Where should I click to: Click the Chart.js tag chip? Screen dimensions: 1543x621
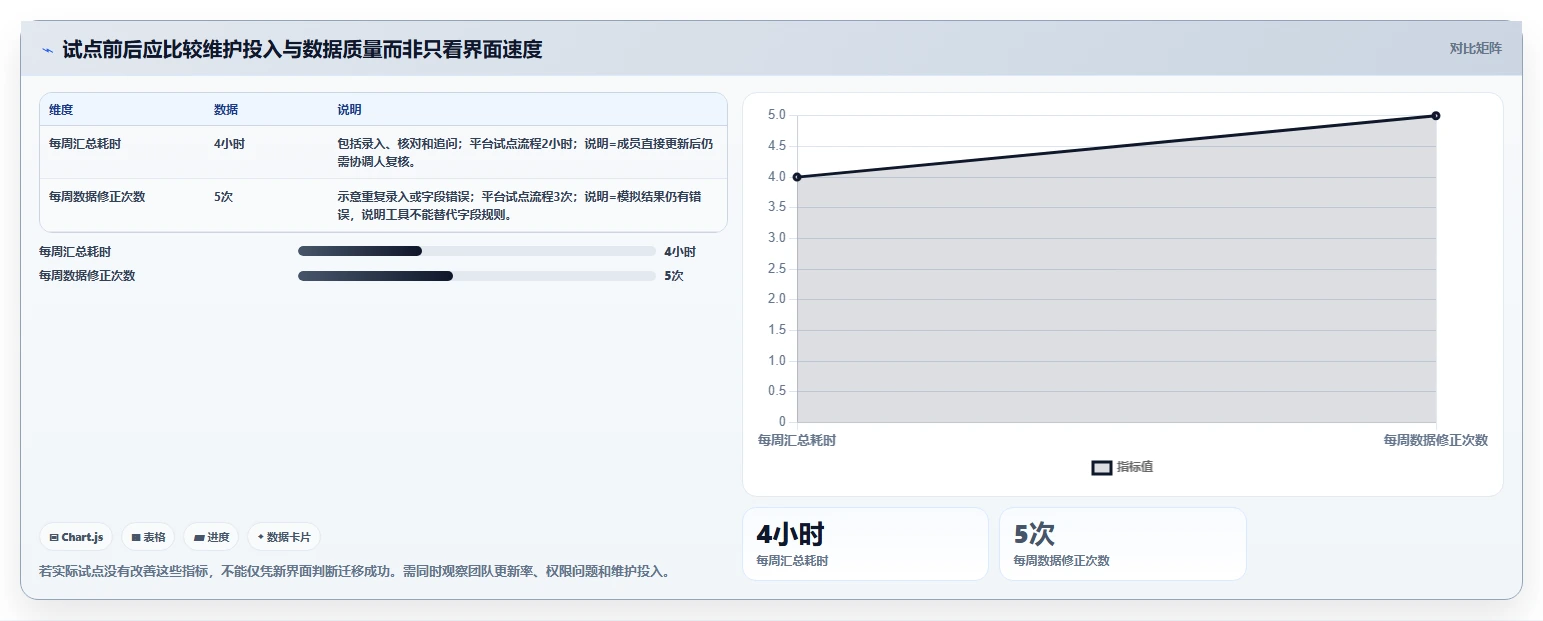pyautogui.click(x=77, y=537)
